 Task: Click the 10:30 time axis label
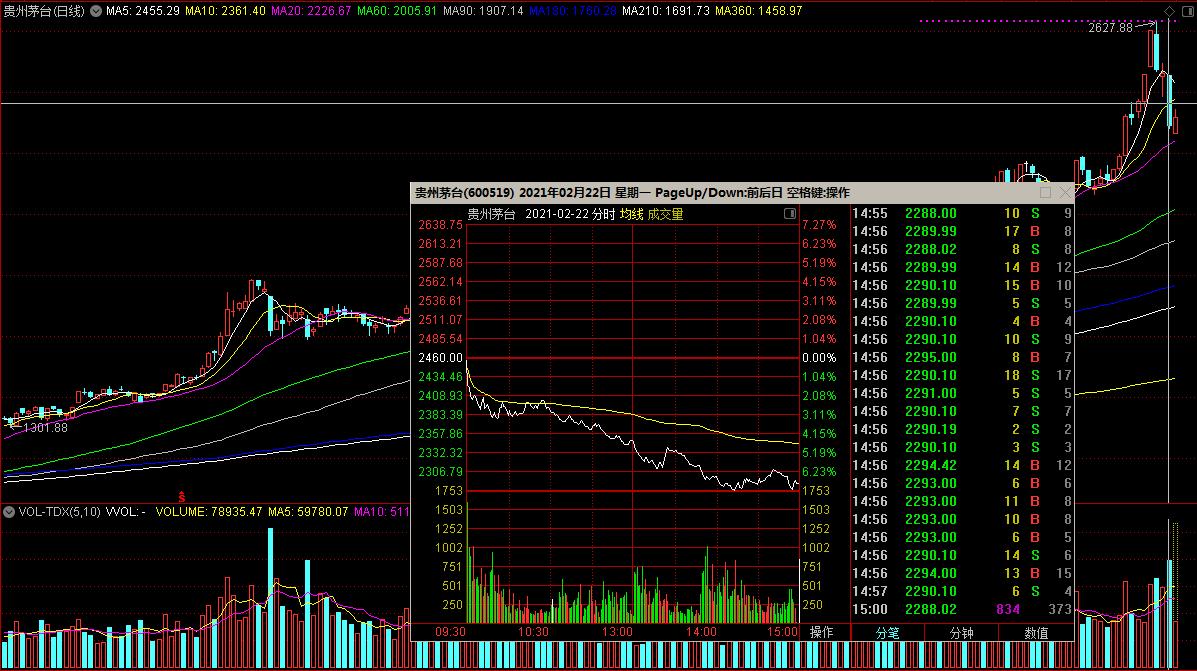533,632
